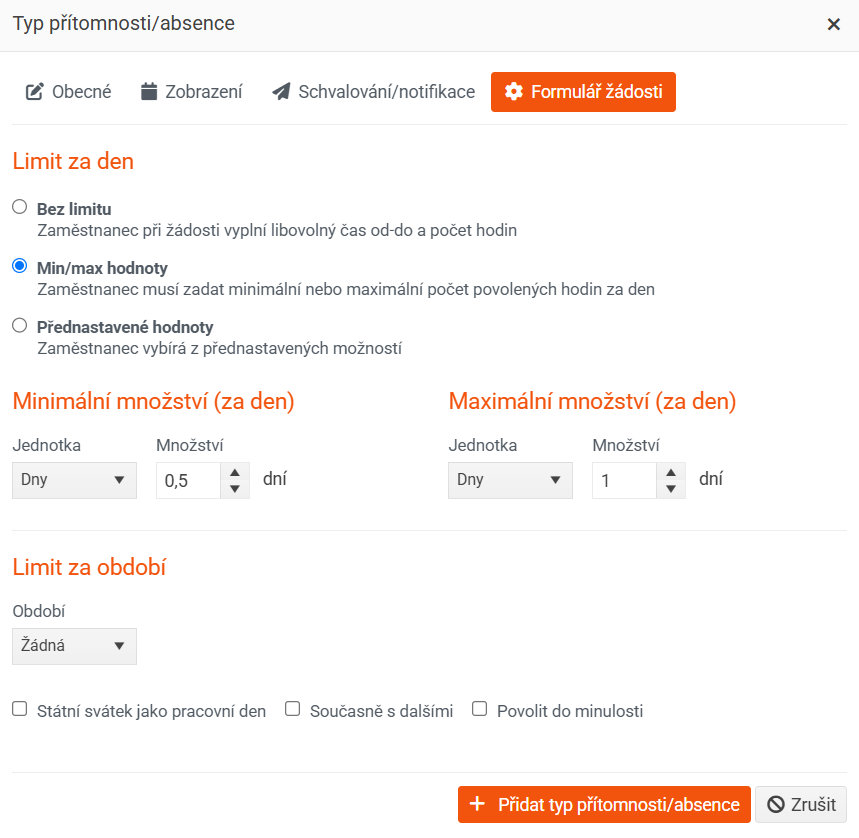This screenshot has width=859, height=838.
Task: Click the calendar icon beside Zobrazení
Action: pos(150,92)
